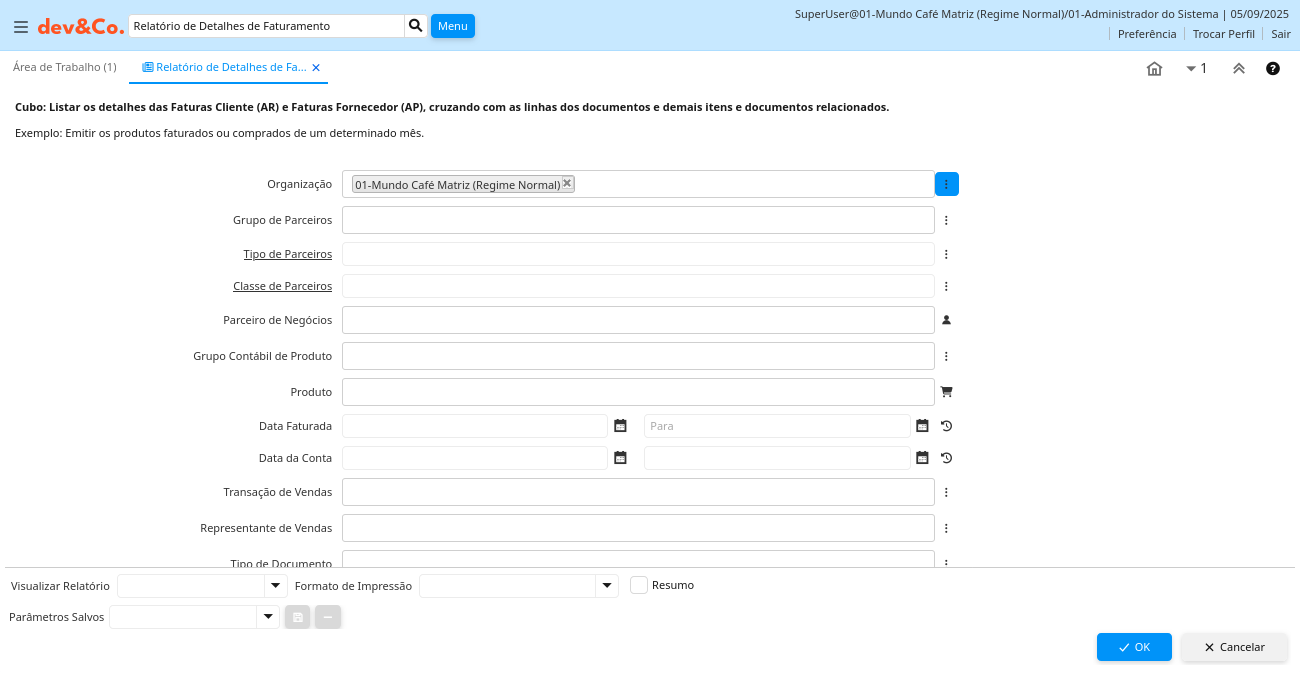Open the hamburger navigation menu
The height and width of the screenshot is (674, 1300).
[20, 27]
